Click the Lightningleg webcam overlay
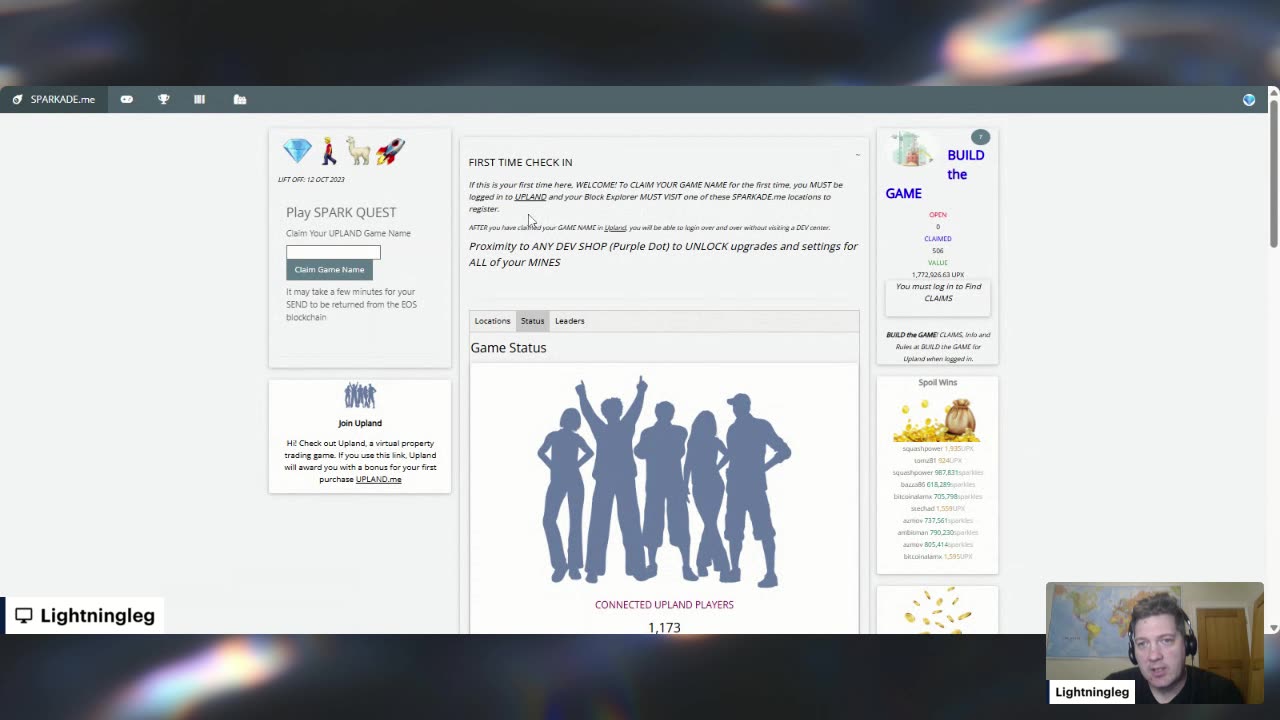 tap(1155, 643)
